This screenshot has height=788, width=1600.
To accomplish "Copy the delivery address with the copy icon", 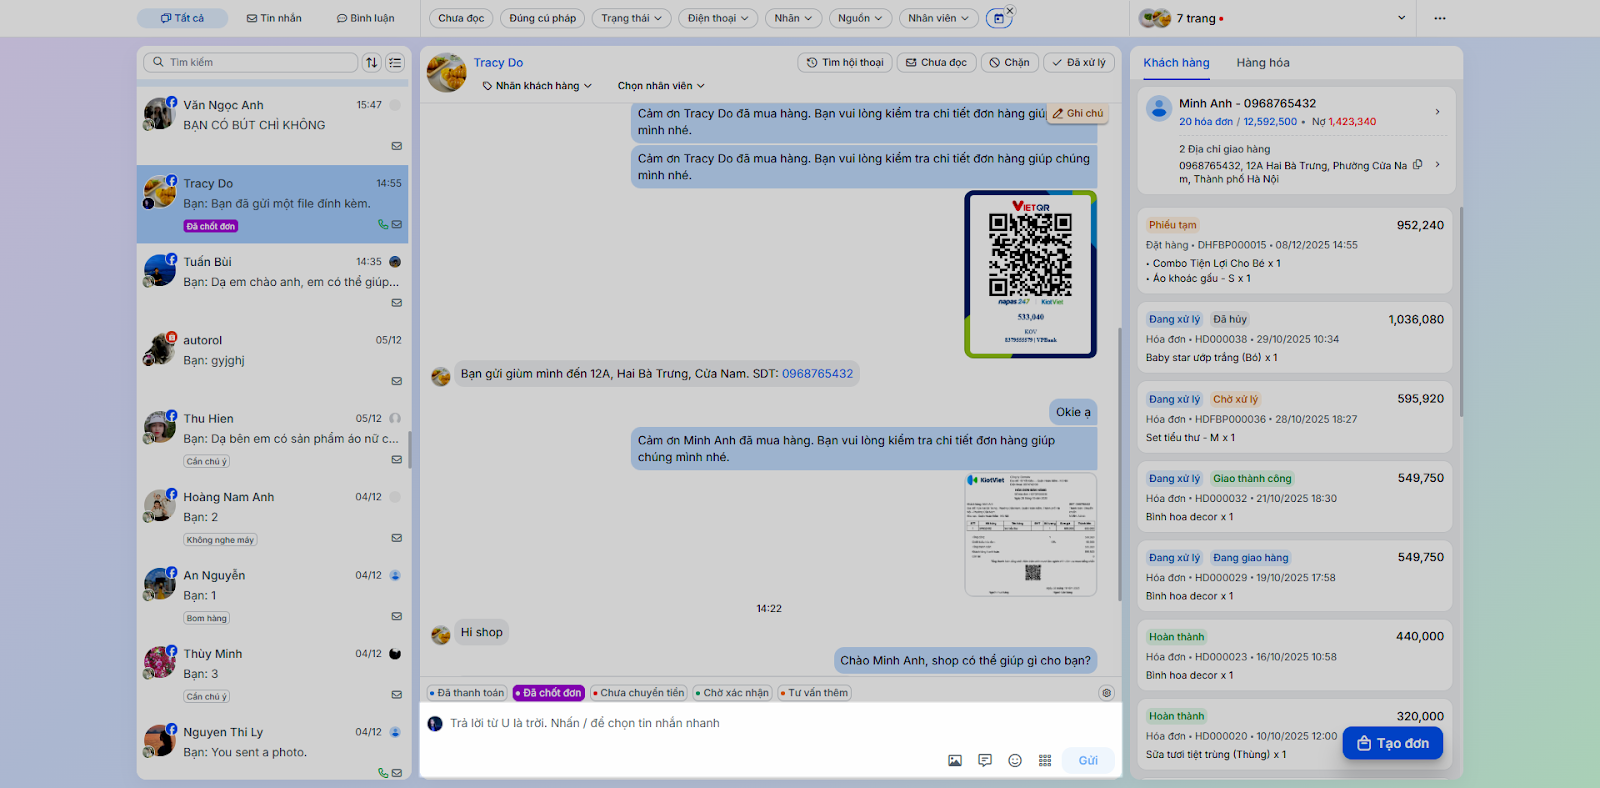I will 1417,165.
